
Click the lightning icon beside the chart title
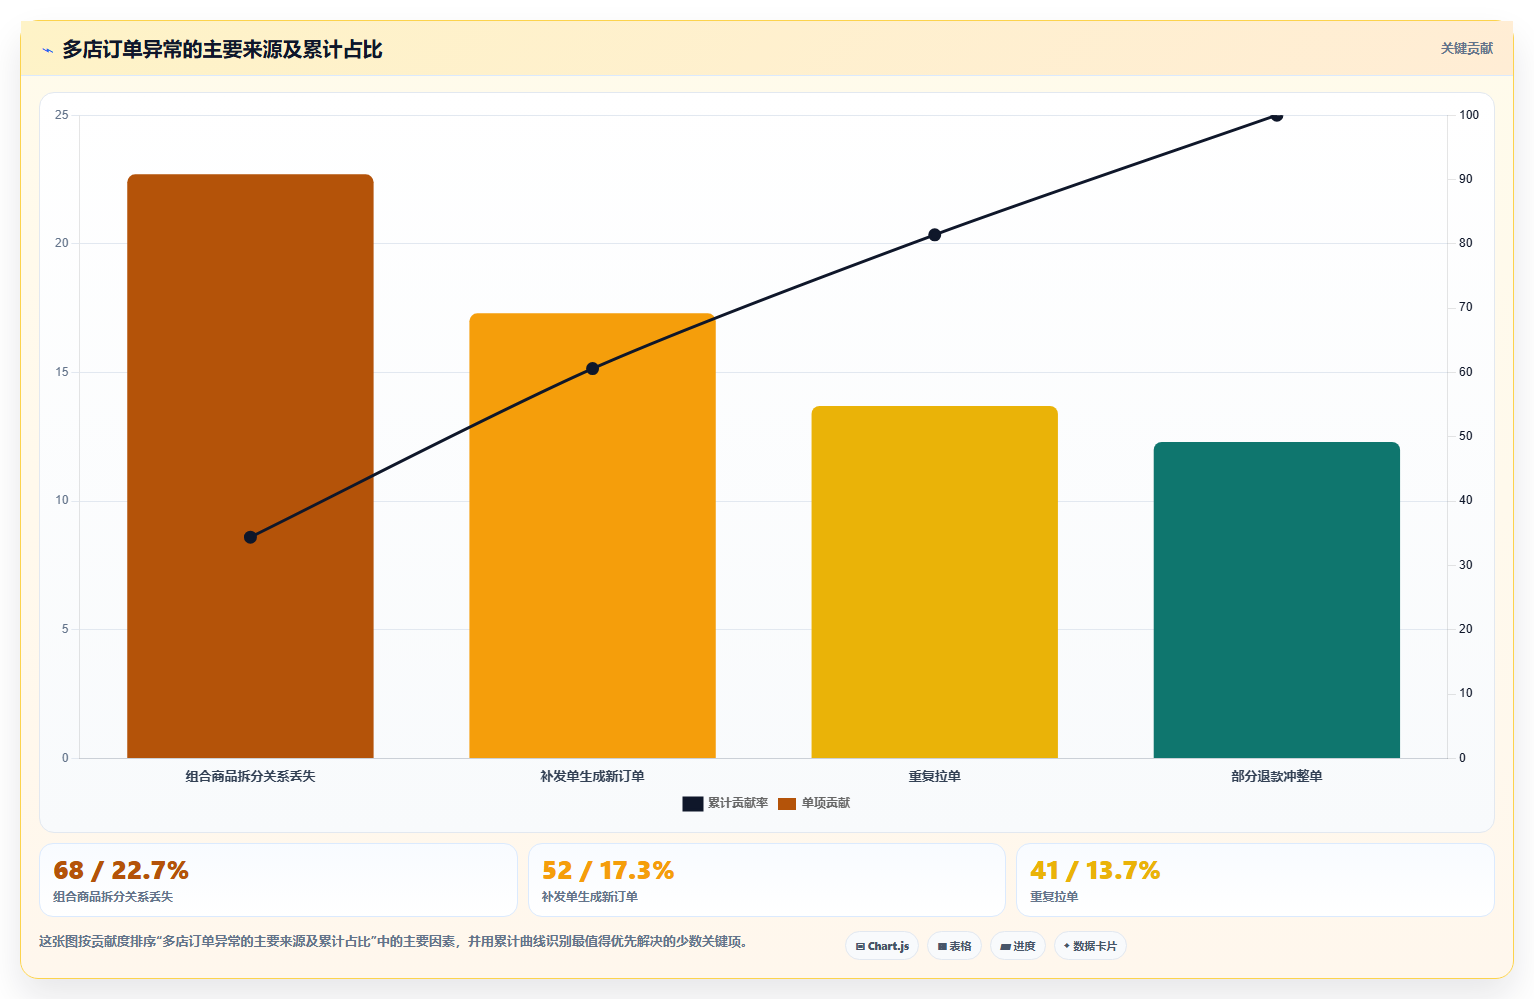tap(48, 50)
